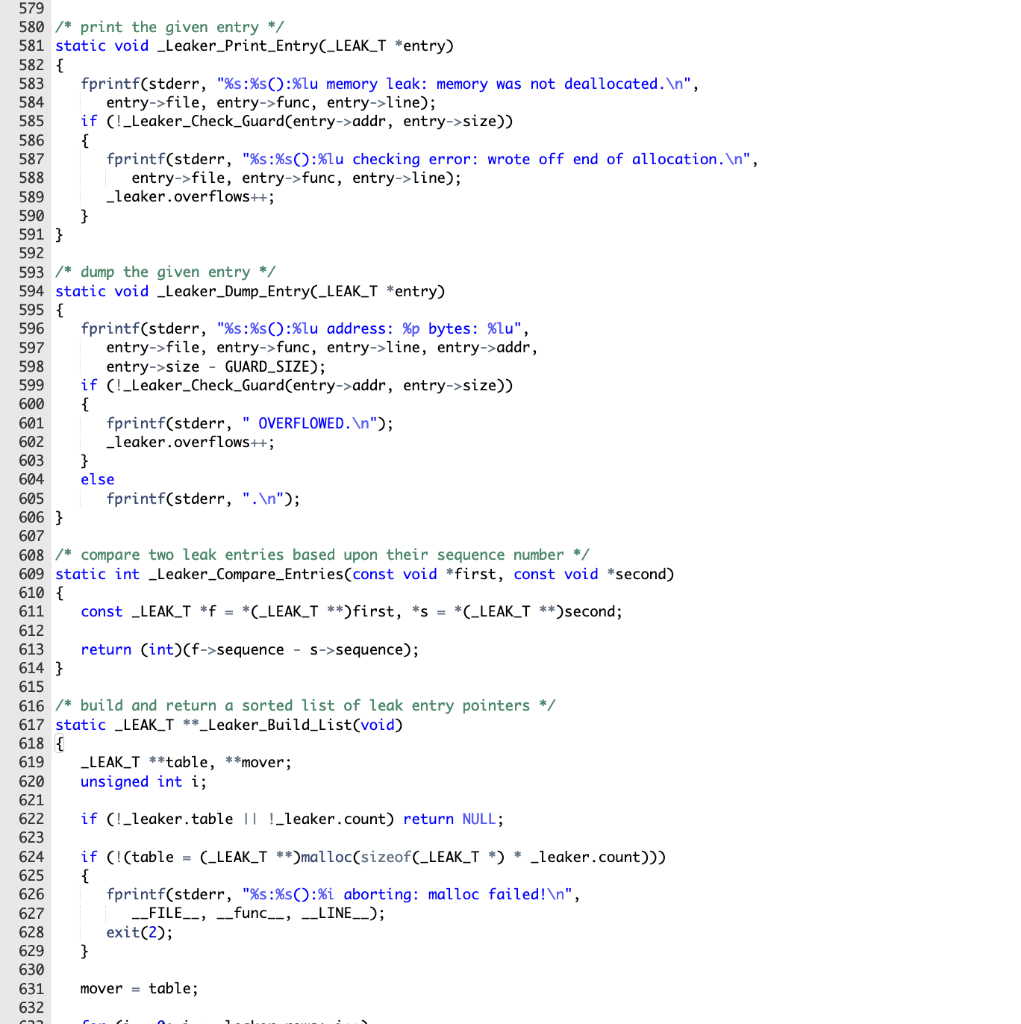This screenshot has width=1021, height=1024.
Task: Click line number 594 in the gutter
Action: [31, 291]
